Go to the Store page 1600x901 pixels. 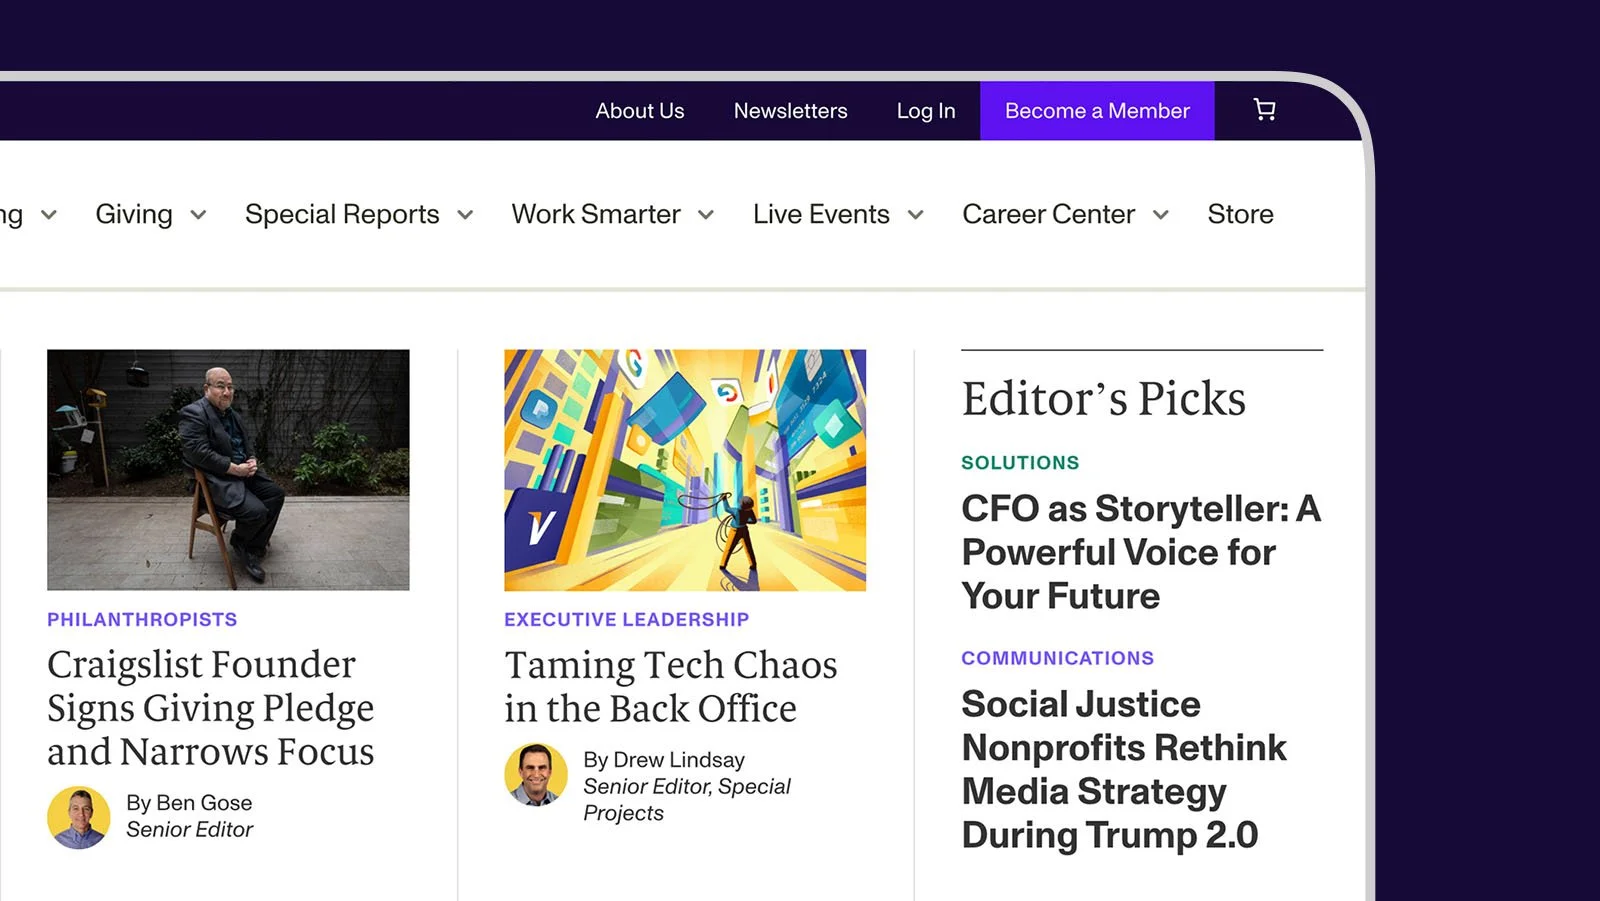(1240, 214)
